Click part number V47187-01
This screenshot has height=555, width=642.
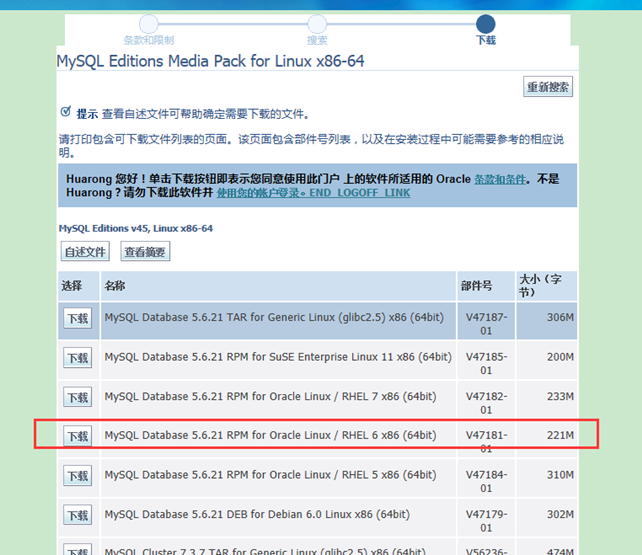[x=486, y=324]
